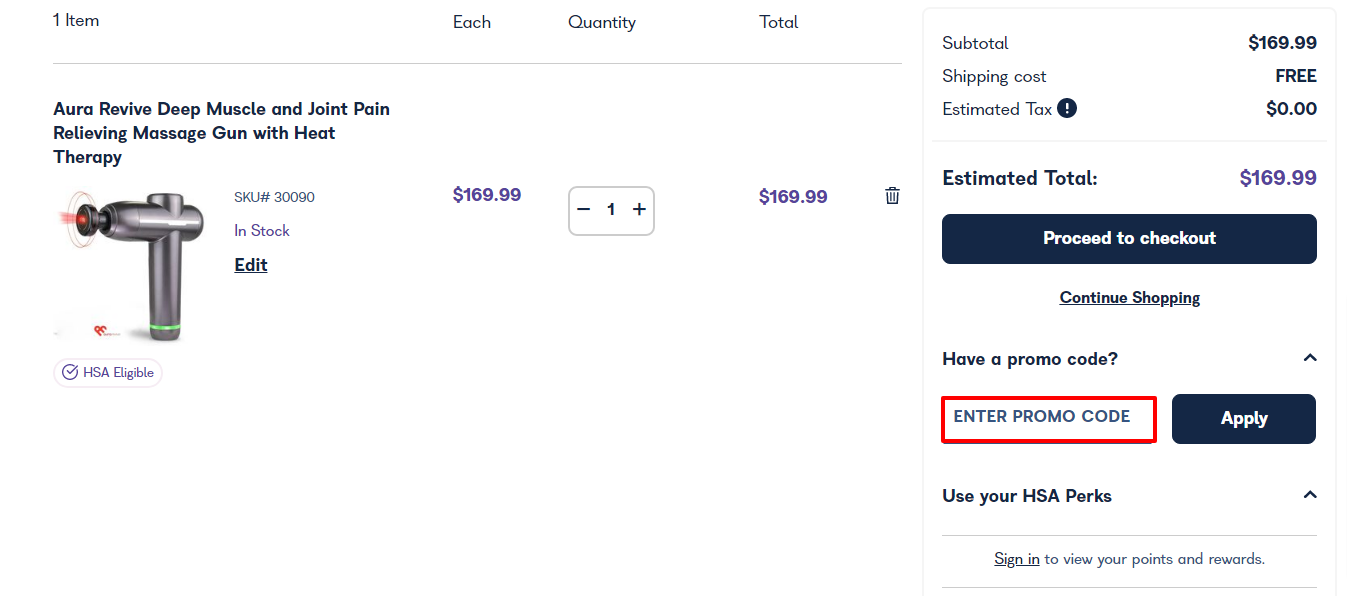The height and width of the screenshot is (596, 1347).
Task: Click the In Stock status label
Action: pos(262,231)
